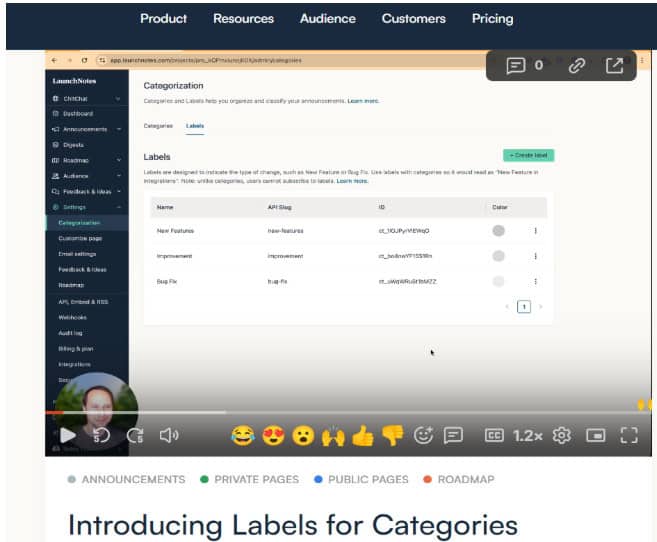Click New Features color swatch

(498, 231)
